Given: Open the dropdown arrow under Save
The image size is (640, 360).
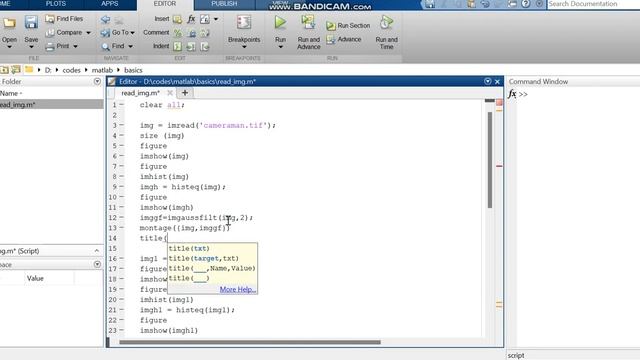Looking at the screenshot, I should tap(31, 47).
